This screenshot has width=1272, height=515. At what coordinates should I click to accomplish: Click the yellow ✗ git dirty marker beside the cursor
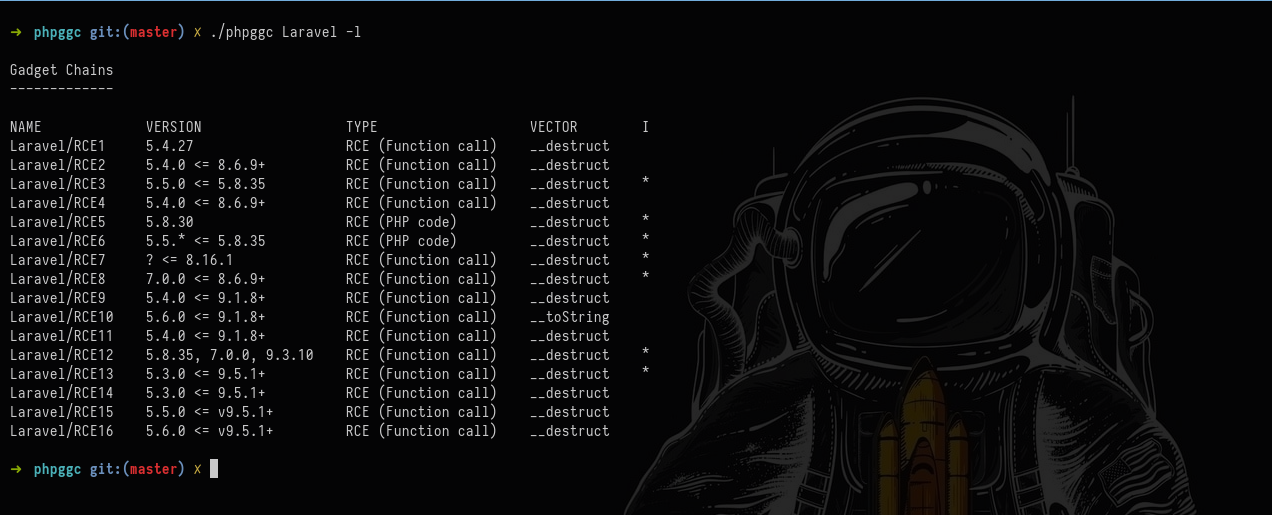point(197,469)
